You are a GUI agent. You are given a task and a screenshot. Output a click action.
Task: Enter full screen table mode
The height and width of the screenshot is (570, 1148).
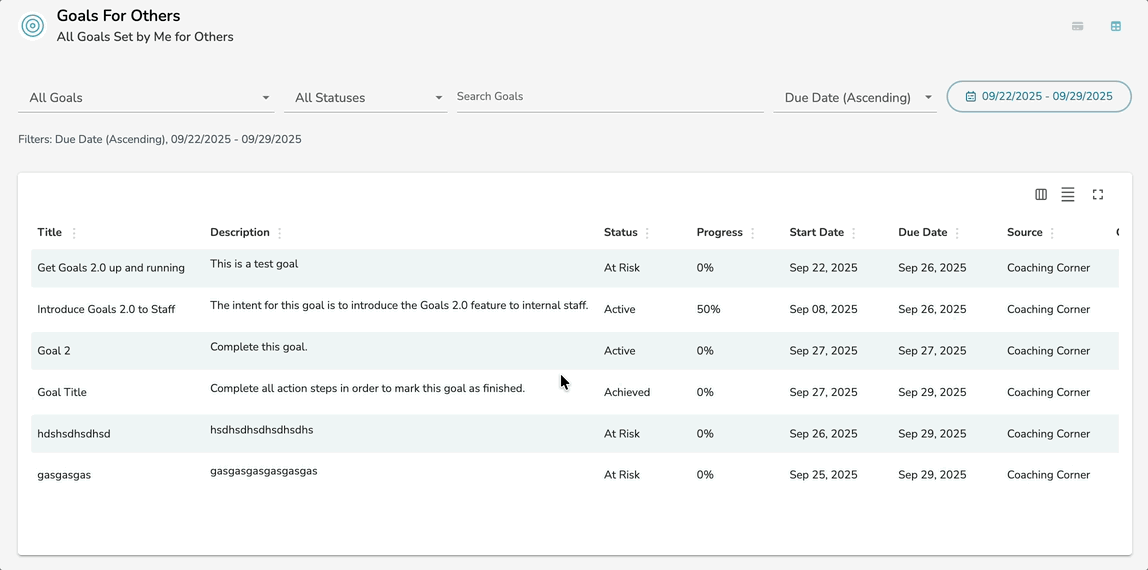pyautogui.click(x=1098, y=195)
